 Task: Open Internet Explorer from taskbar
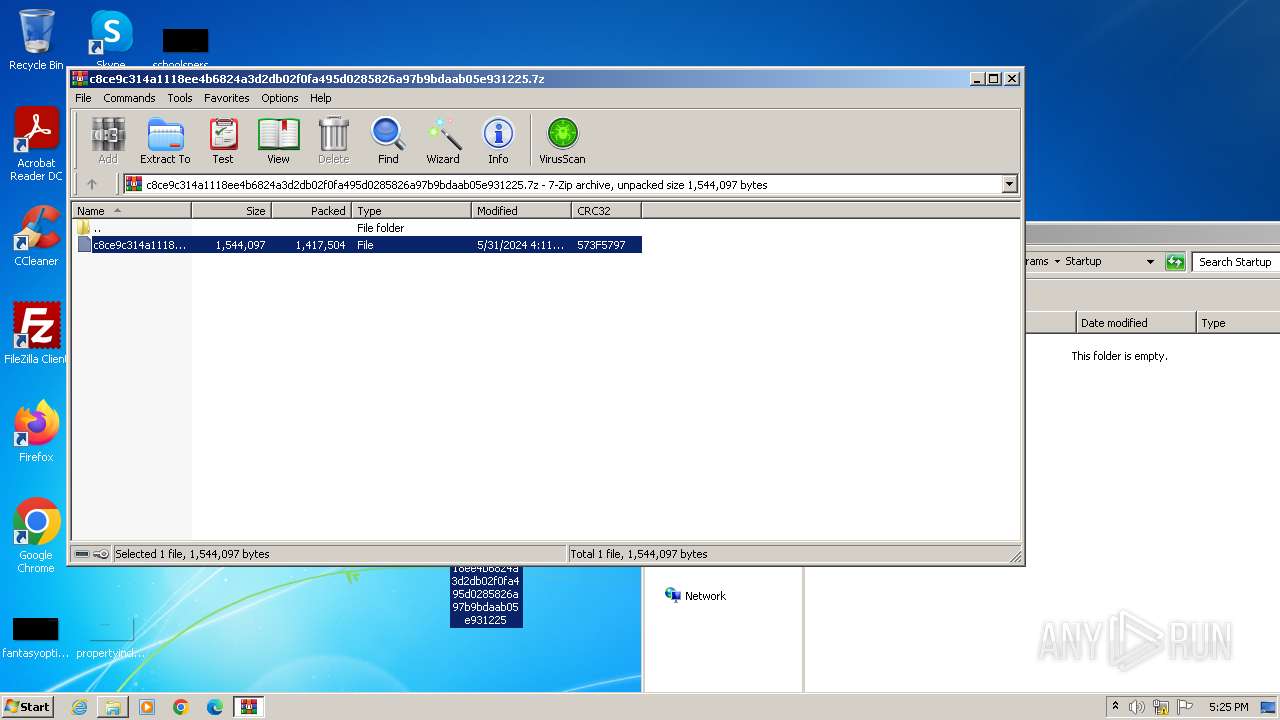[x=79, y=707]
